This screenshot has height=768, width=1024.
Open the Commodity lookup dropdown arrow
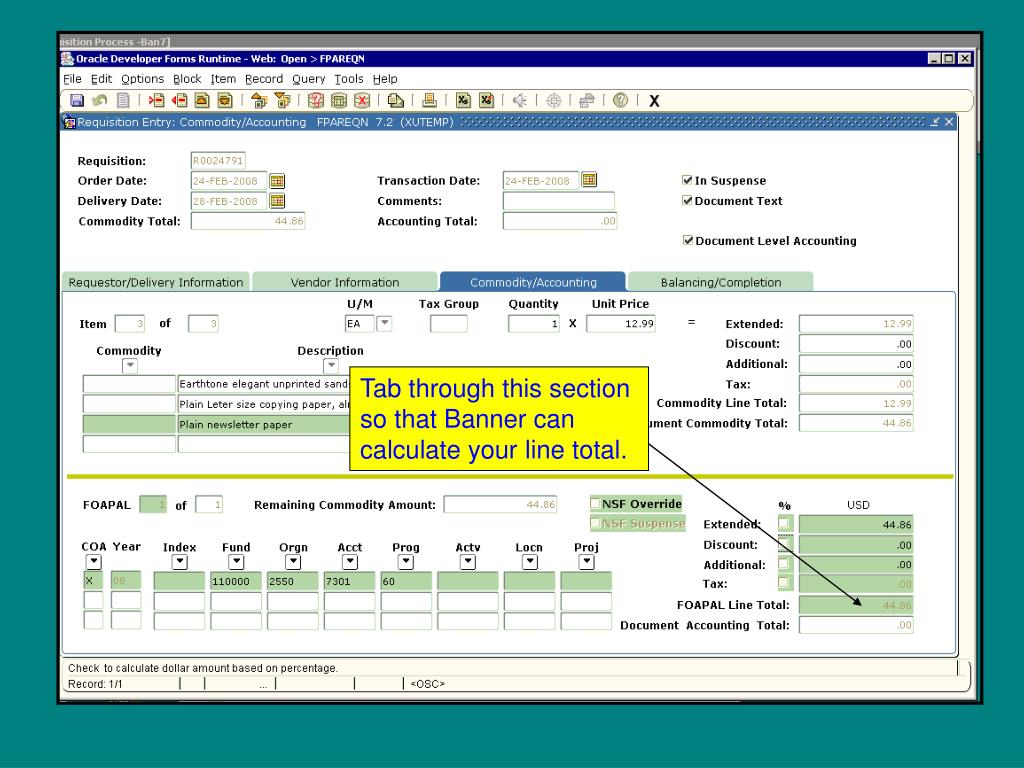coord(130,365)
